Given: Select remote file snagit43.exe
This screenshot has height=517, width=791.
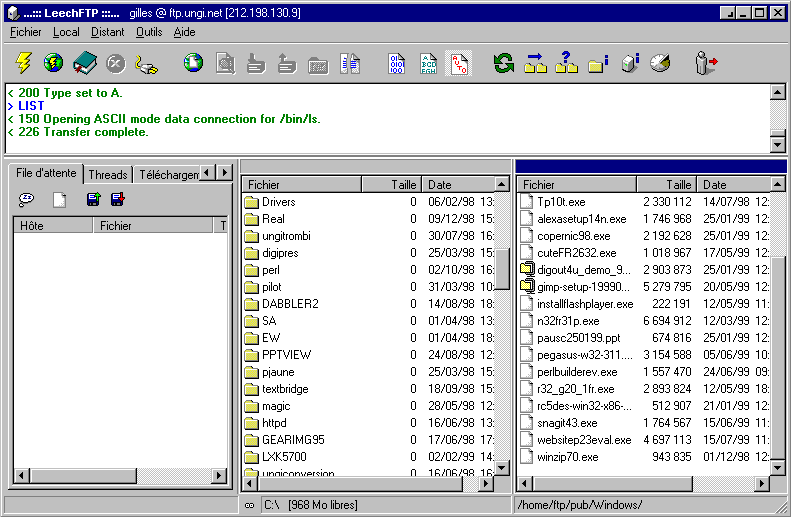Looking at the screenshot, I should 567,423.
